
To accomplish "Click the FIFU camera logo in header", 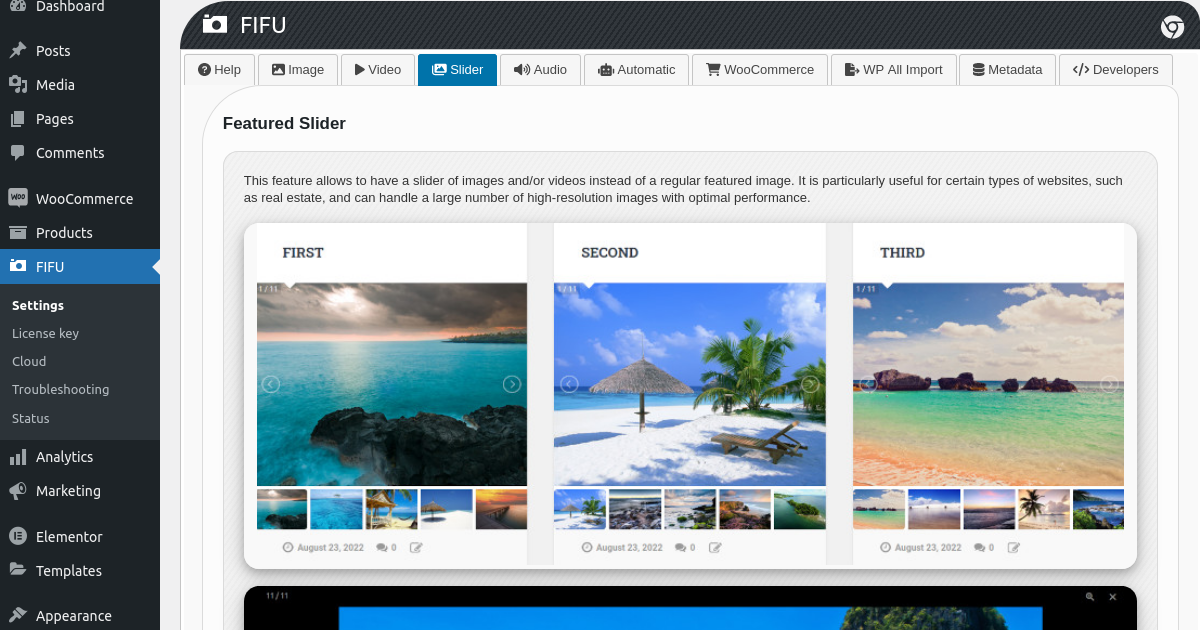I will [x=214, y=25].
